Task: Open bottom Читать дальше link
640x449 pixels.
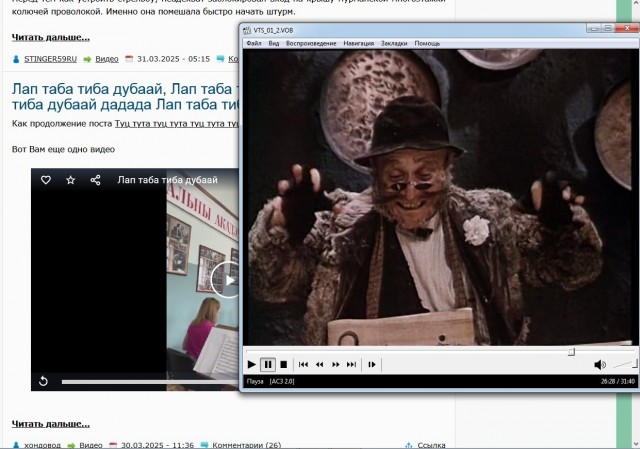Action: pos(51,424)
